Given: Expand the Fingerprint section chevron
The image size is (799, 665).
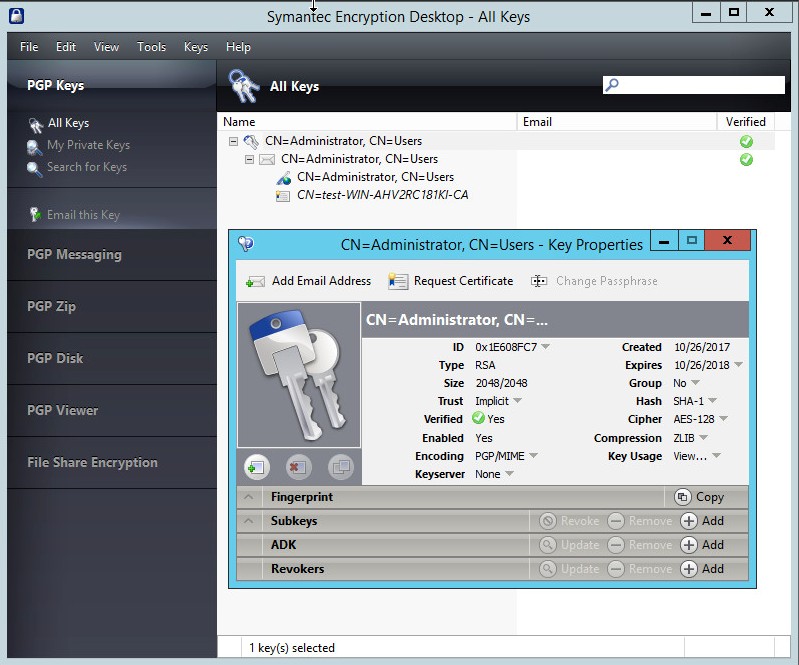Looking at the screenshot, I should coord(249,497).
